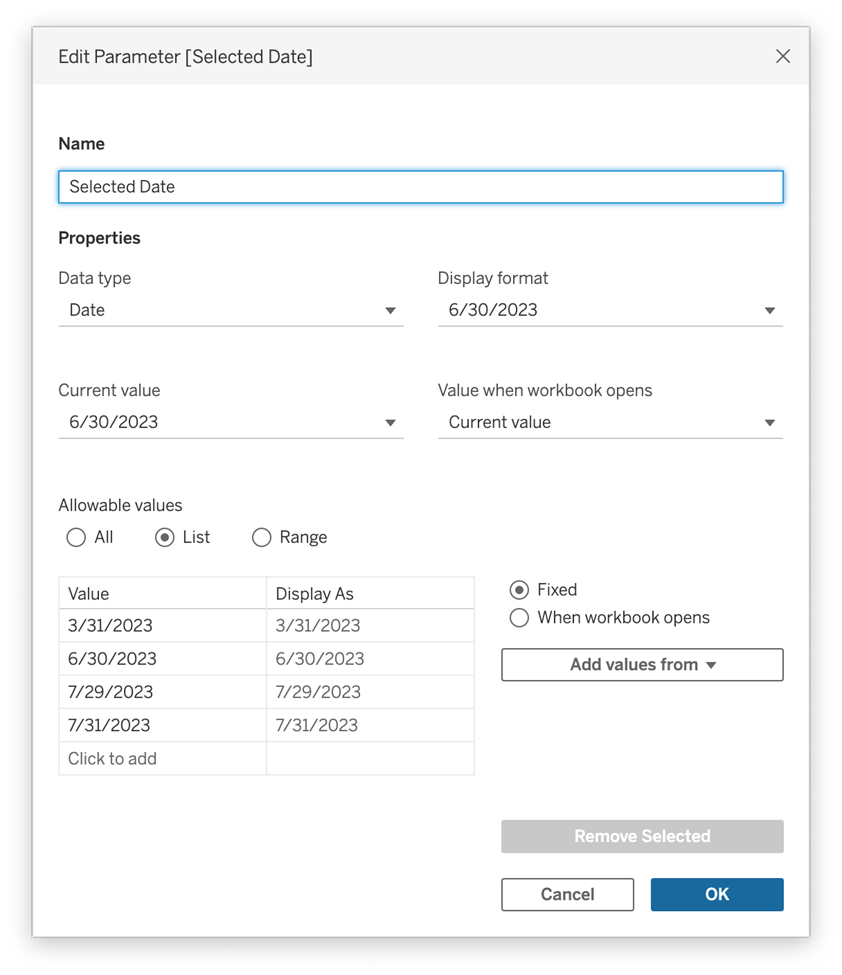
Task: Select the List allowable values radio
Action: tap(165, 537)
